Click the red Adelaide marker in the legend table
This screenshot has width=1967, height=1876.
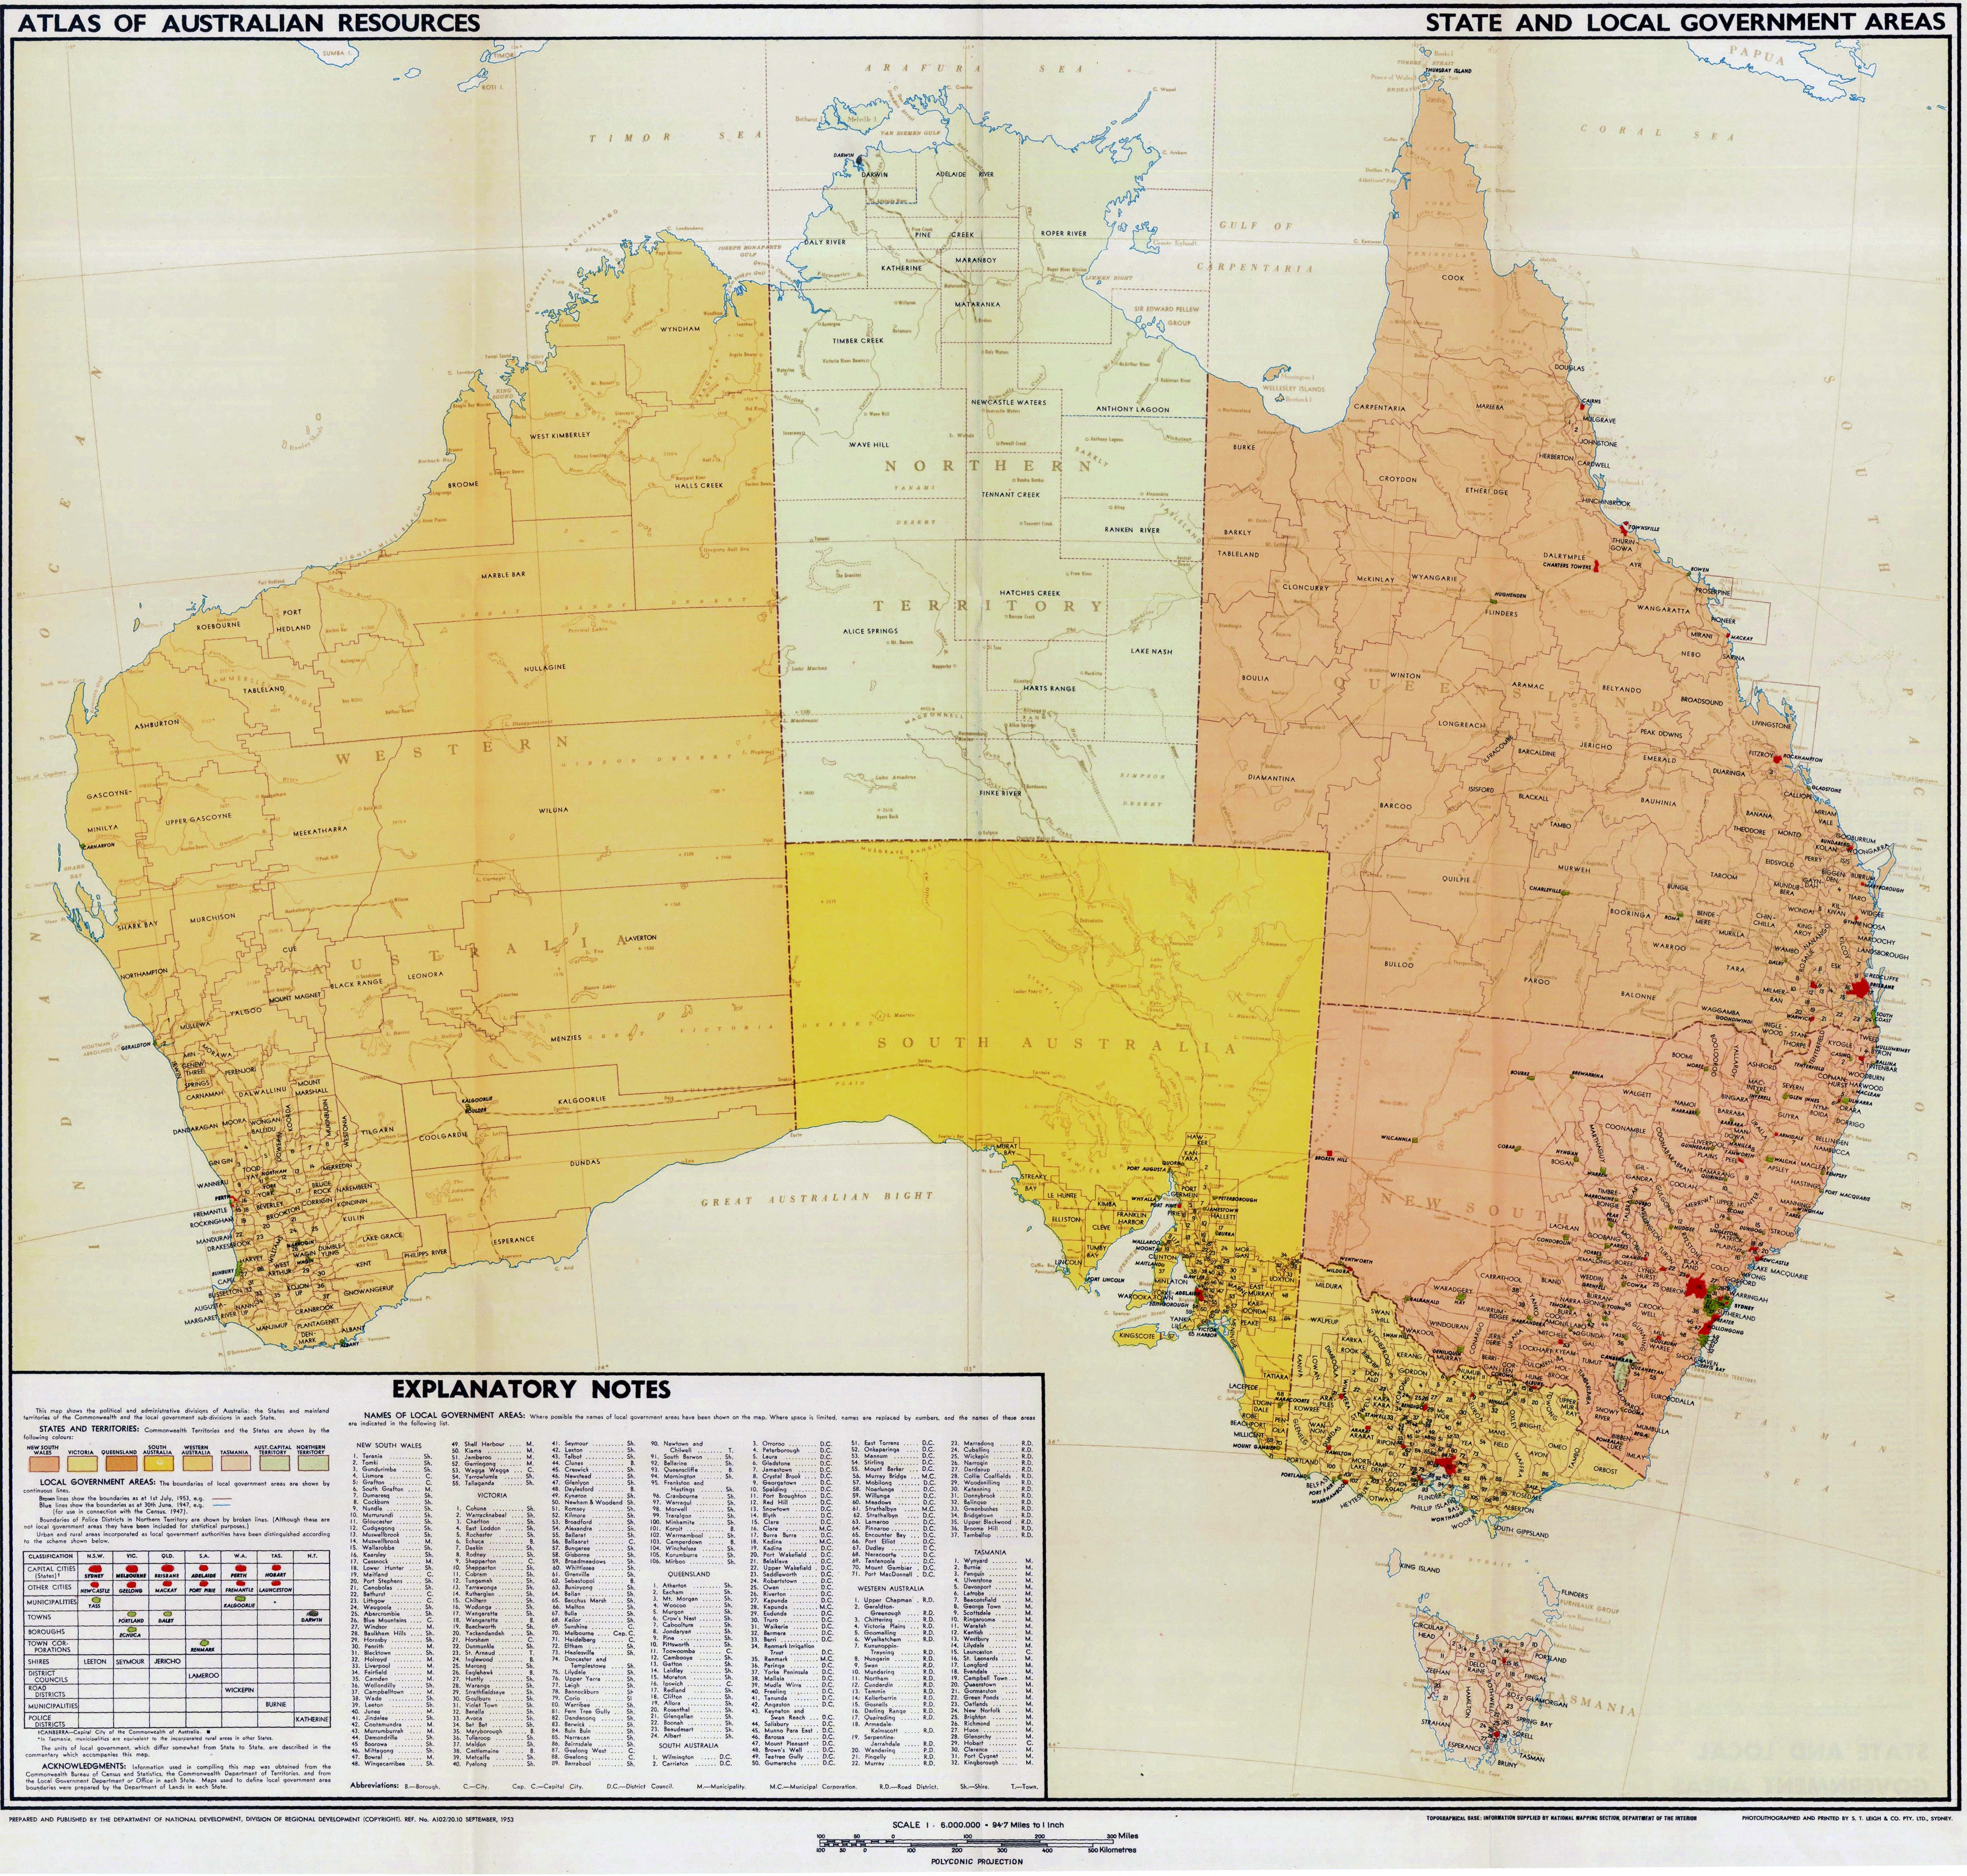point(204,1568)
